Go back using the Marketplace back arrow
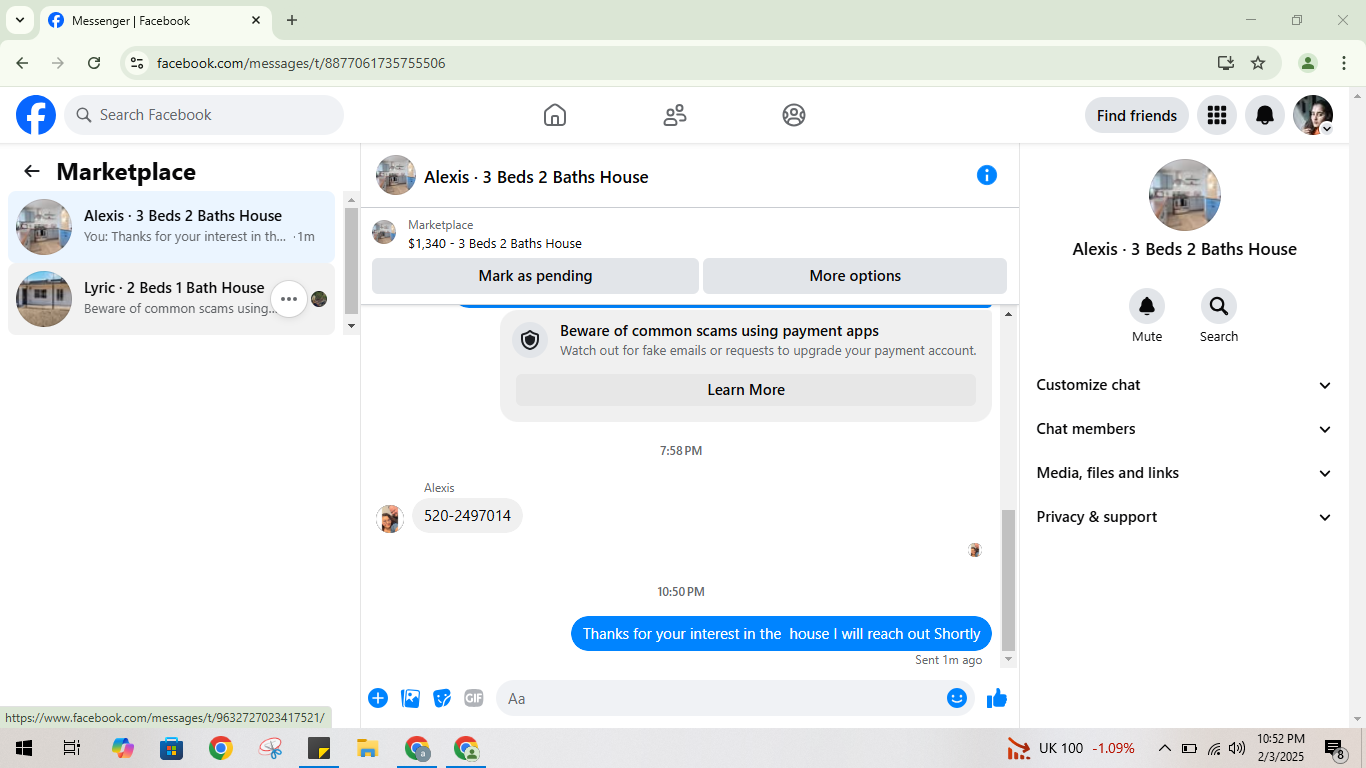Screen dimensions: 1366x768 click(32, 171)
